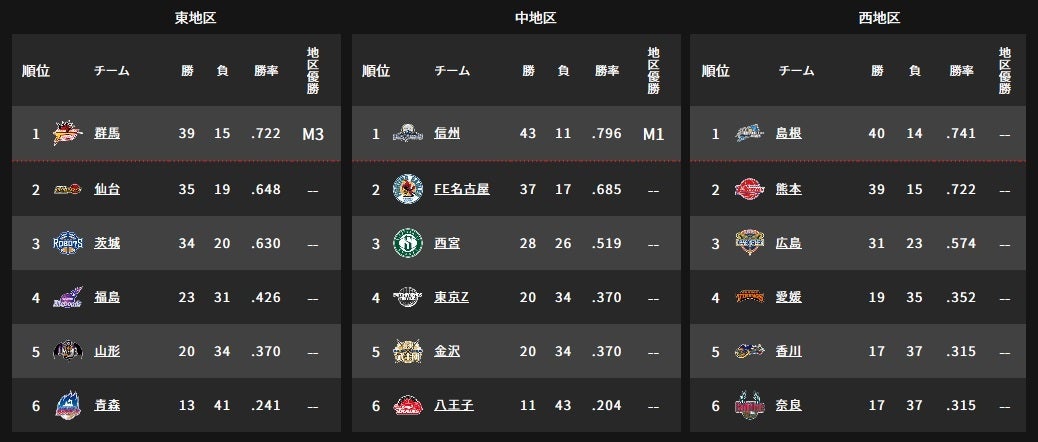This screenshot has width=1038, height=442.
Task: Open the 金沢 team link
Action: tap(447, 351)
